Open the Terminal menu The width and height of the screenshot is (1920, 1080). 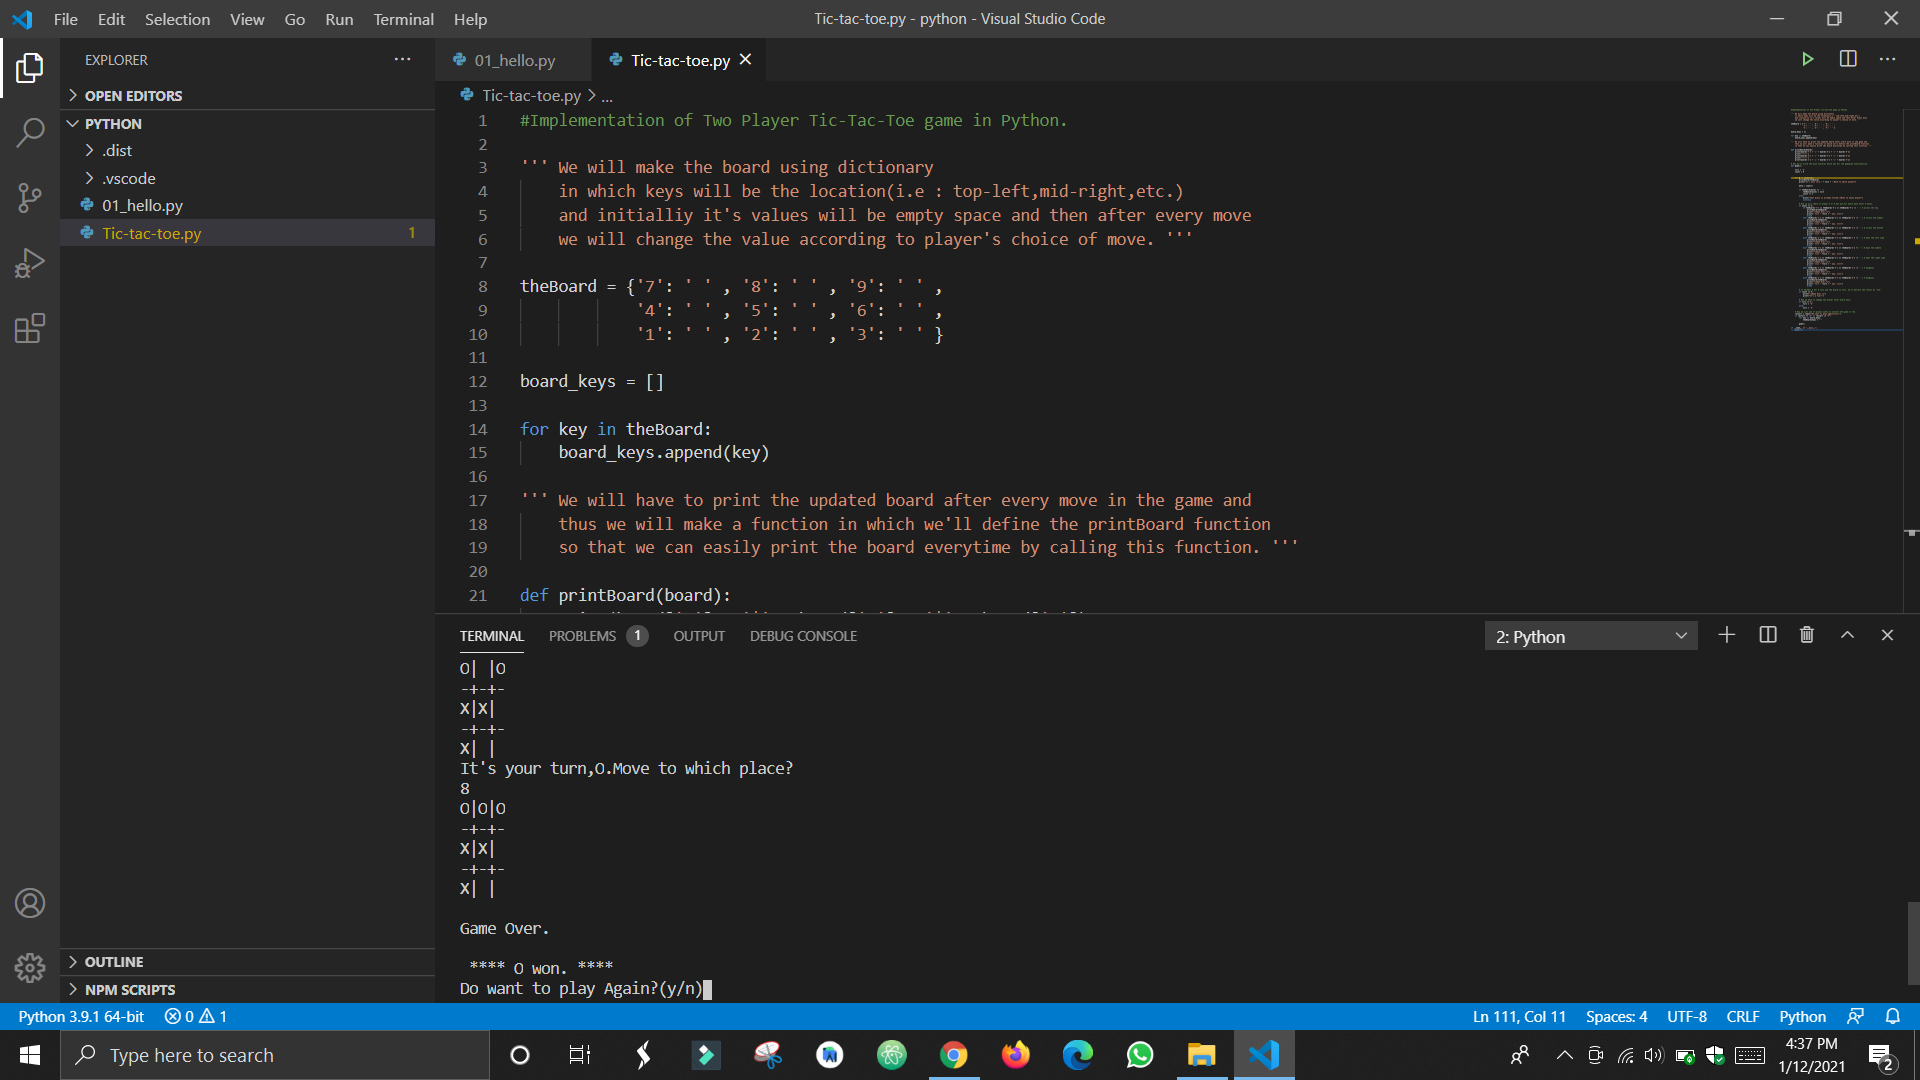(x=403, y=19)
